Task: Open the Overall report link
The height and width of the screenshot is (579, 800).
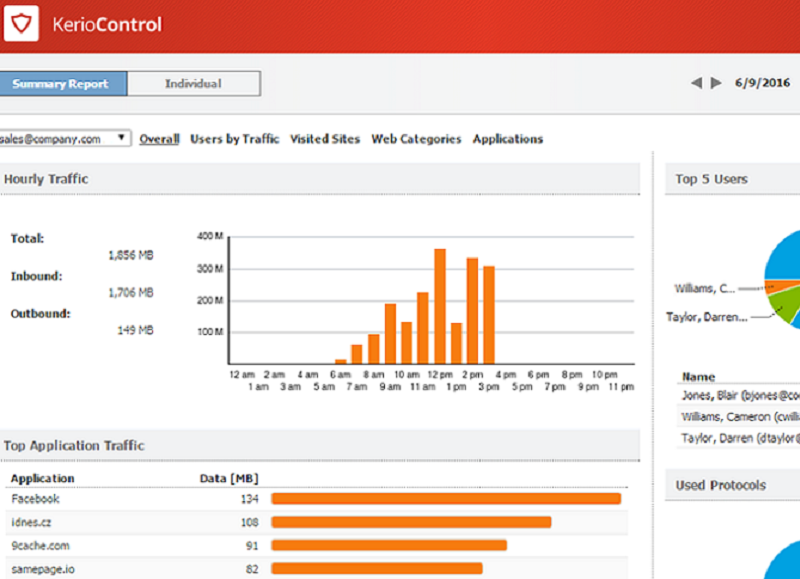Action: tap(159, 139)
